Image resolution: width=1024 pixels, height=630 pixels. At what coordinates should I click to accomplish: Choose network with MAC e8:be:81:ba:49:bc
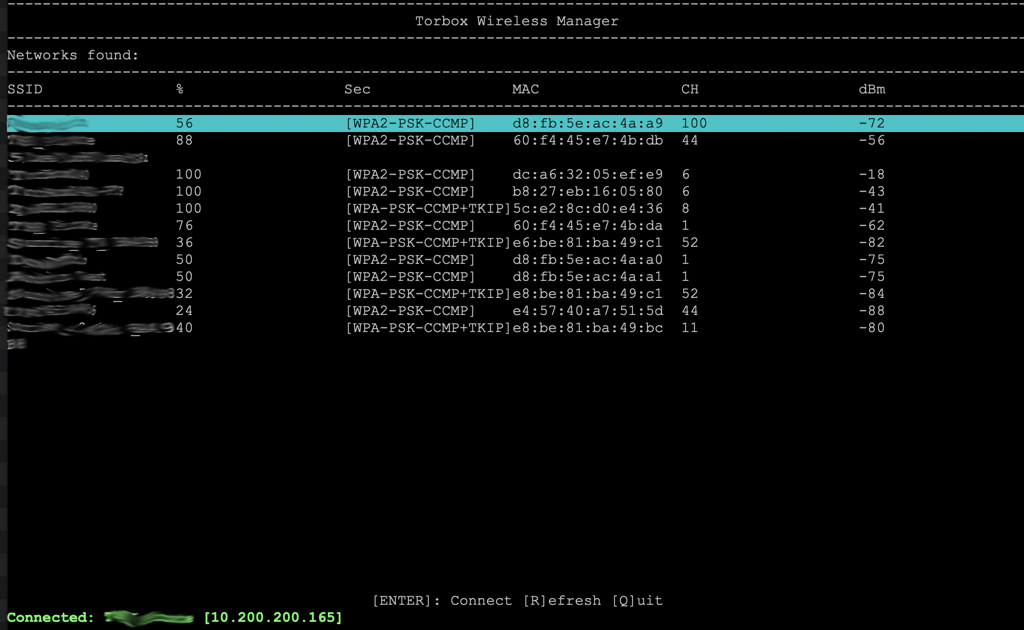[x=515, y=327]
